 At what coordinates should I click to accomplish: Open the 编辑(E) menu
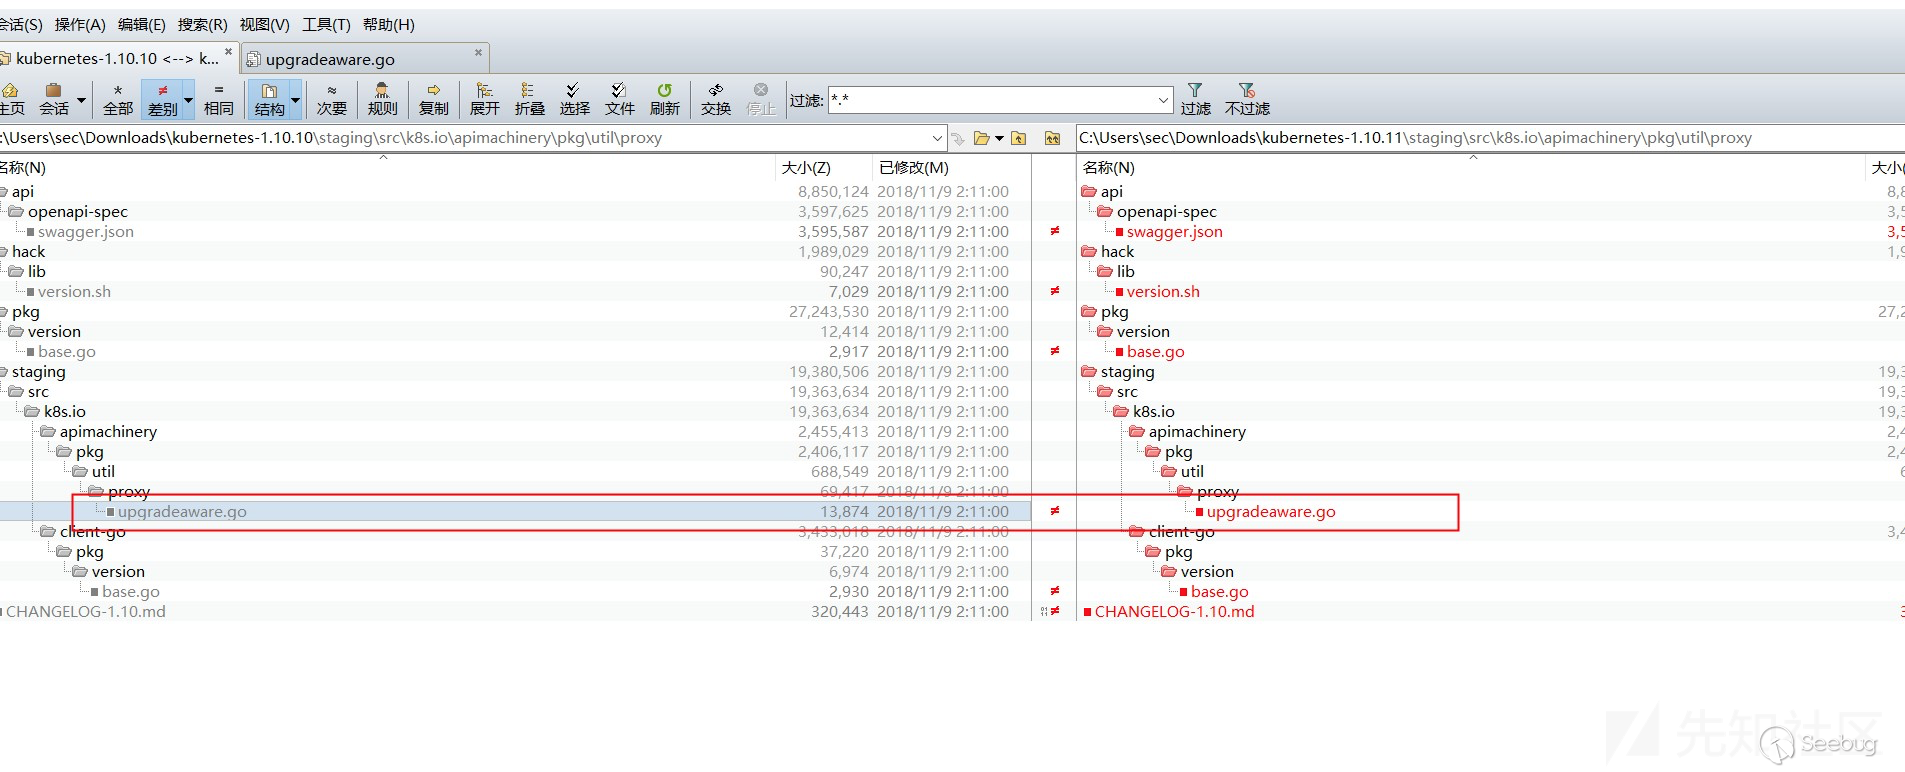pos(142,25)
